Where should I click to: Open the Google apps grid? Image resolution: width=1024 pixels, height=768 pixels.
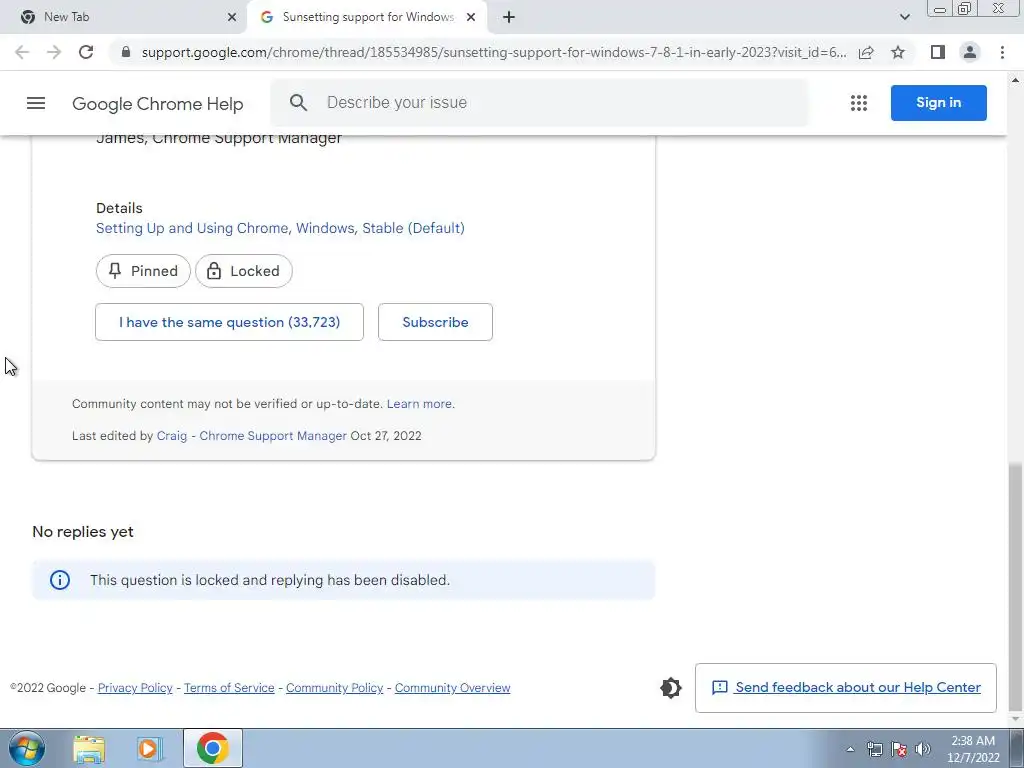pyautogui.click(x=859, y=103)
